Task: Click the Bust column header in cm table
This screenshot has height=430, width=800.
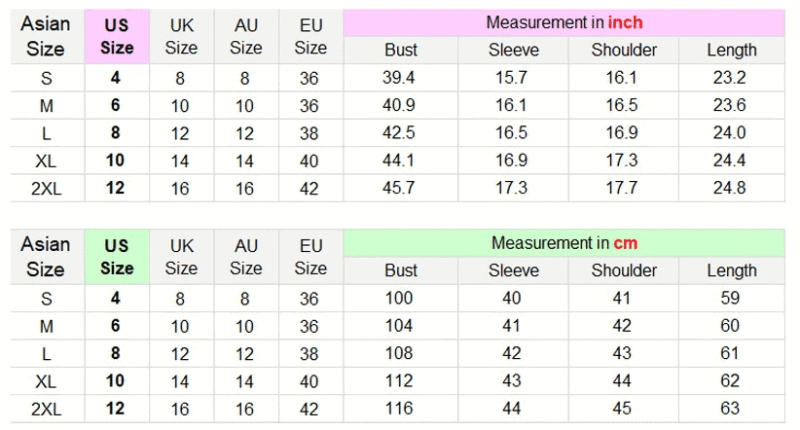Action: [x=401, y=270]
